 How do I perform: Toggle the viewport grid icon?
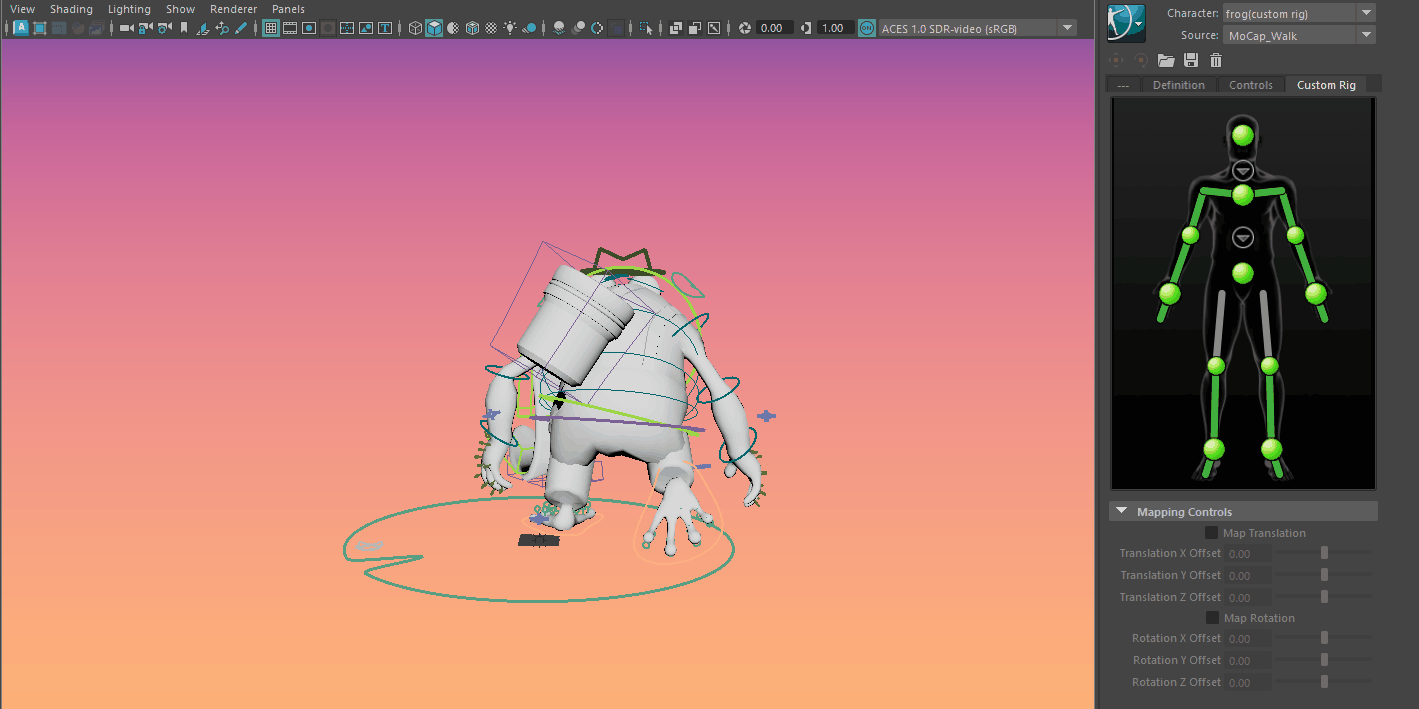click(x=271, y=28)
